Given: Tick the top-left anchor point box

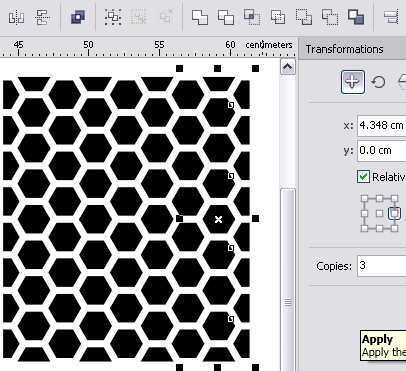Looking at the screenshot, I should coord(364,199).
